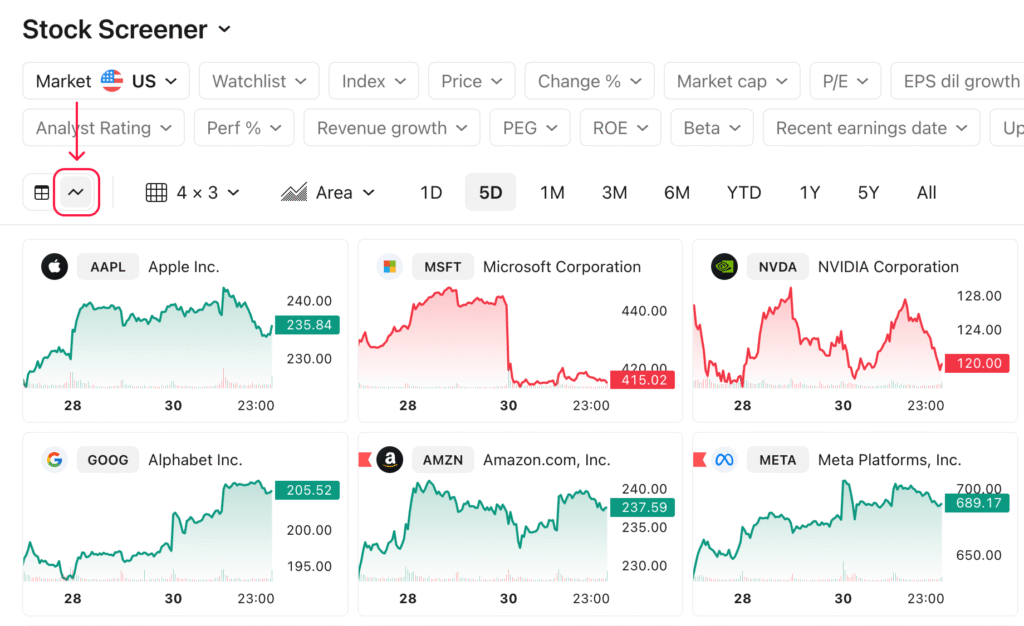
Task: Click the NVIDIA logo icon
Action: (x=724, y=266)
